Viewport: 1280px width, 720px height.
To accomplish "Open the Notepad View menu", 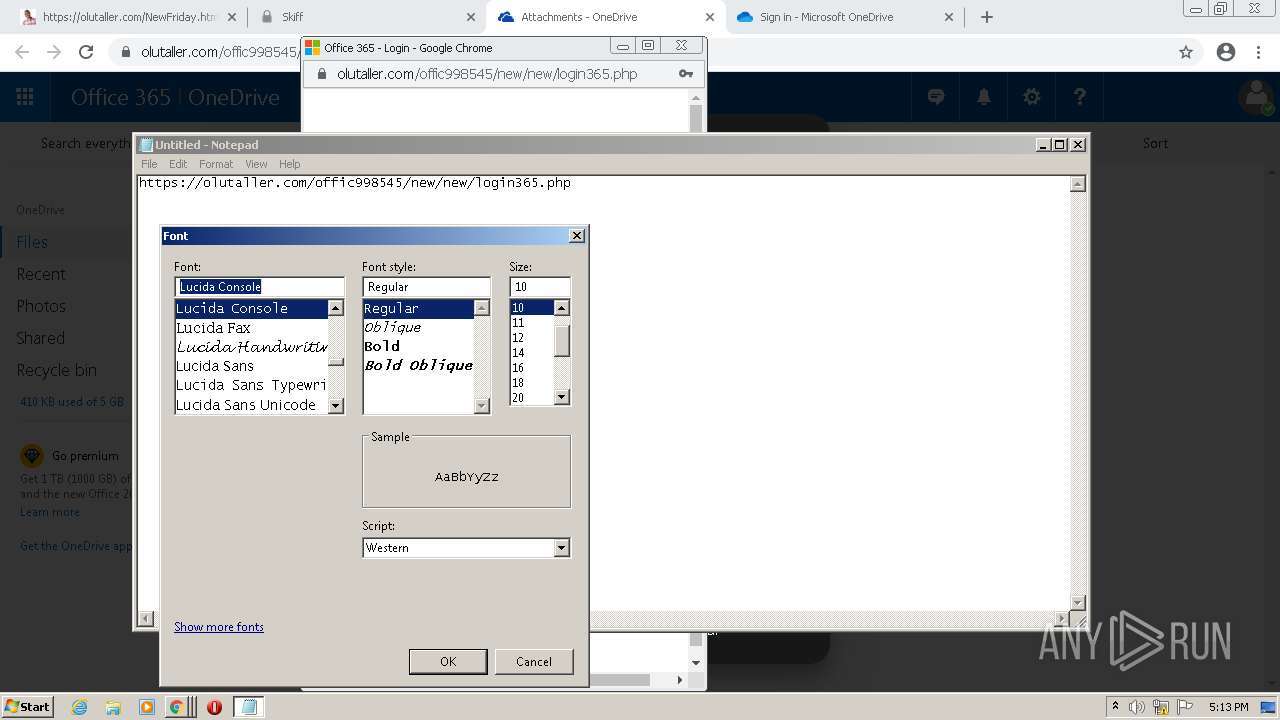I will (256, 164).
